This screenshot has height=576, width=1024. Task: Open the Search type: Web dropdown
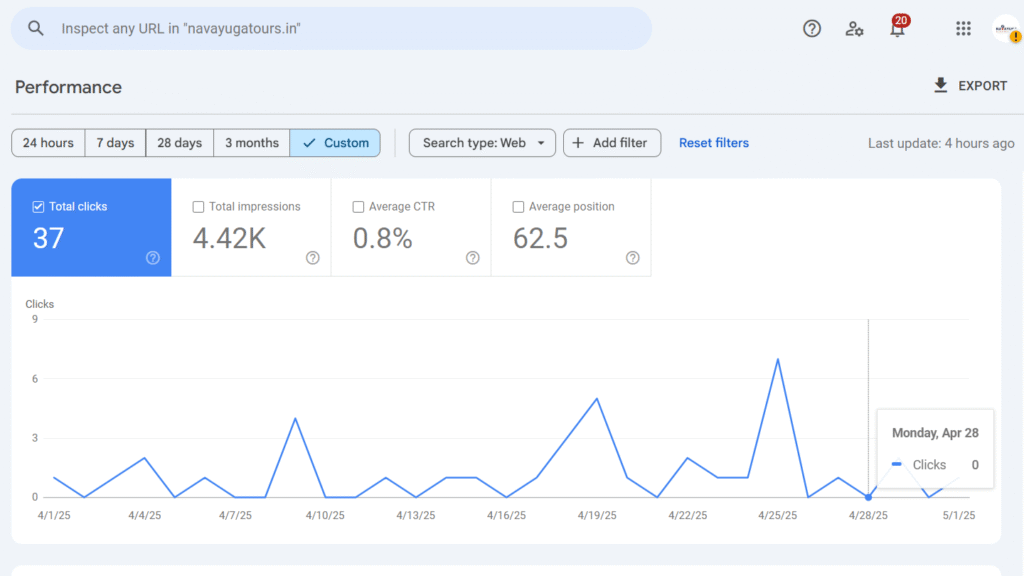482,143
